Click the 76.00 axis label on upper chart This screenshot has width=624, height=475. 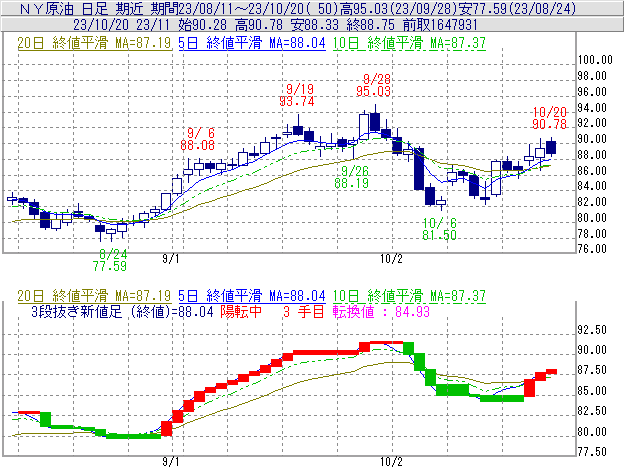click(592, 249)
